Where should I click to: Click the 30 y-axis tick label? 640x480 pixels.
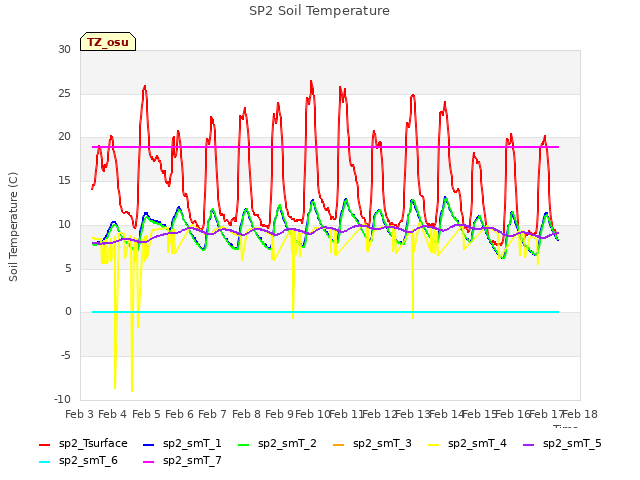(x=64, y=49)
